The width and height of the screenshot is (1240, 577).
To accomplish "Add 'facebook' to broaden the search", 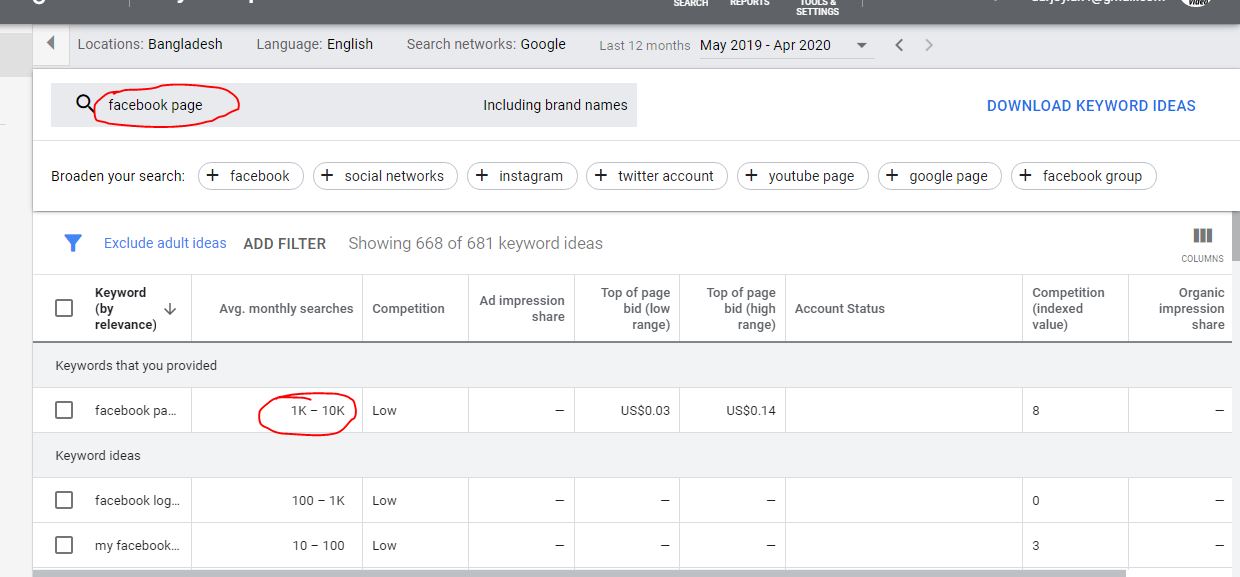I will point(250,176).
